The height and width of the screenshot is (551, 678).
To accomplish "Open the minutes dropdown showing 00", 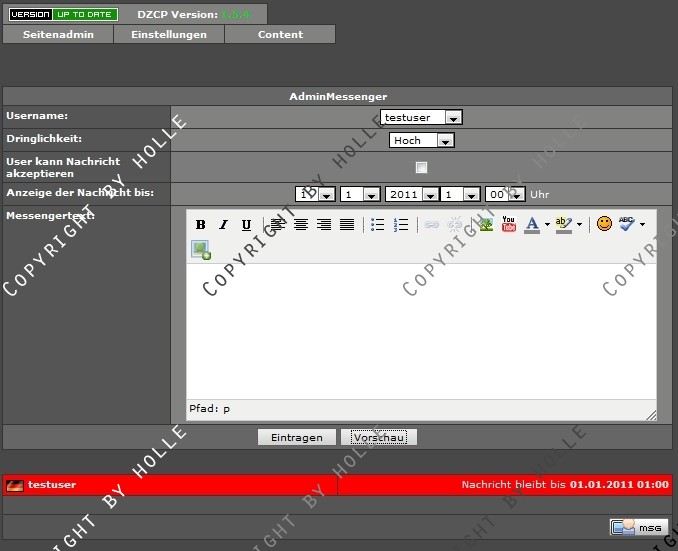I will (x=498, y=195).
